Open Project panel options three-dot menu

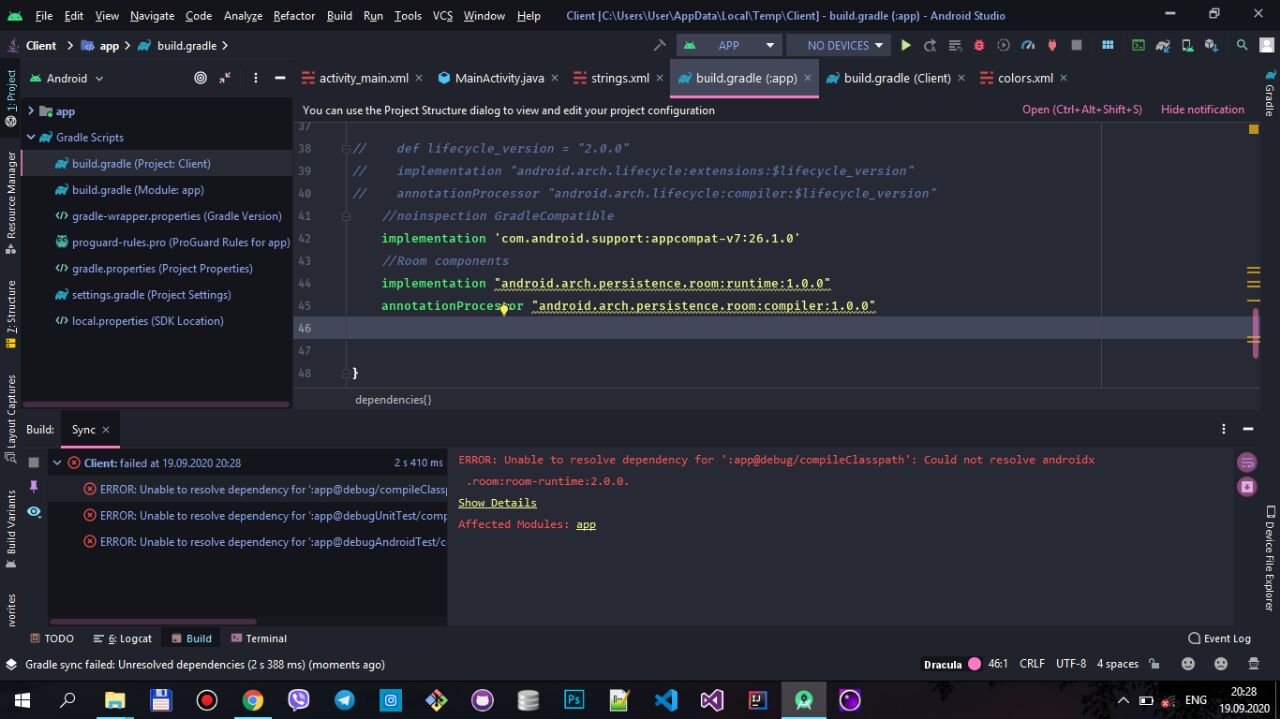[256, 78]
